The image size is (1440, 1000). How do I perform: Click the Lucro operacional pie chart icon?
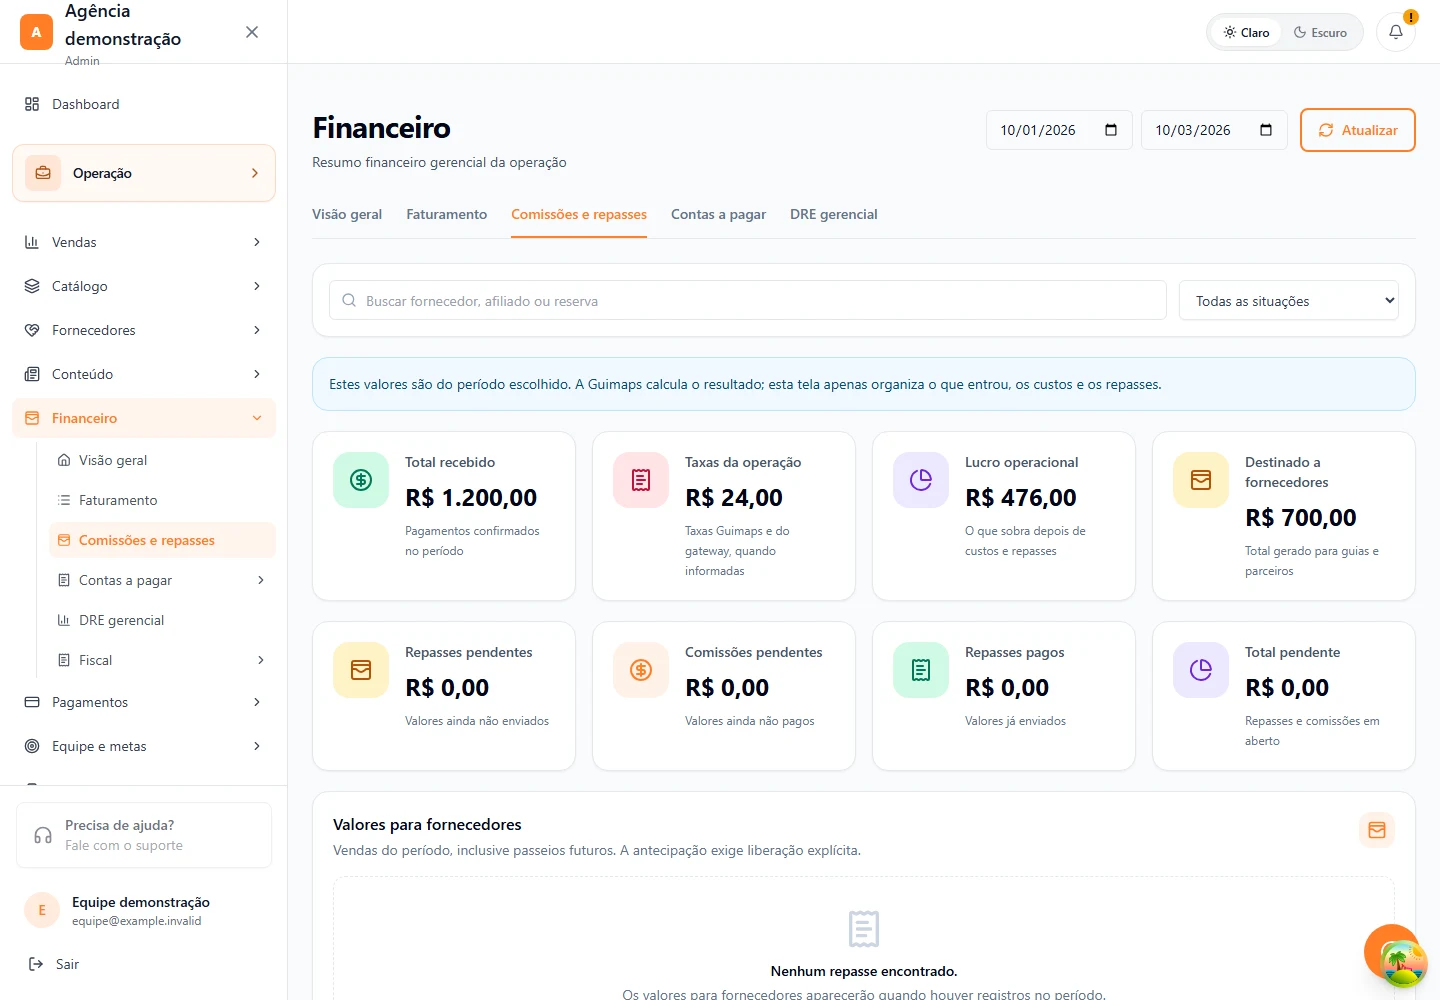tap(921, 480)
